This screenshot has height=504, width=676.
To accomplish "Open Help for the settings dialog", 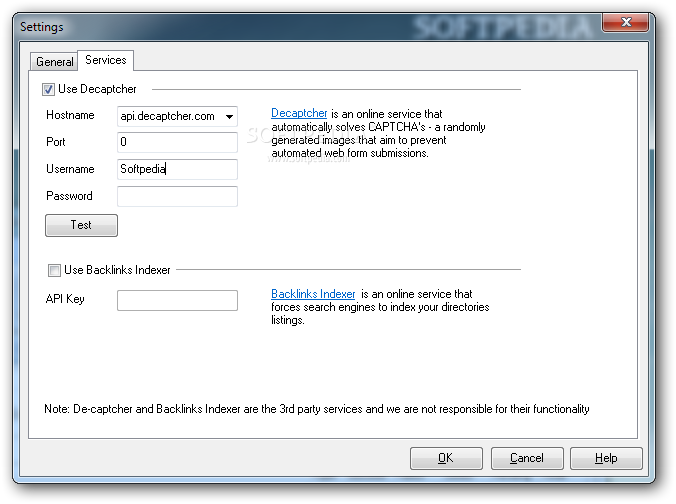I will pyautogui.click(x=606, y=458).
